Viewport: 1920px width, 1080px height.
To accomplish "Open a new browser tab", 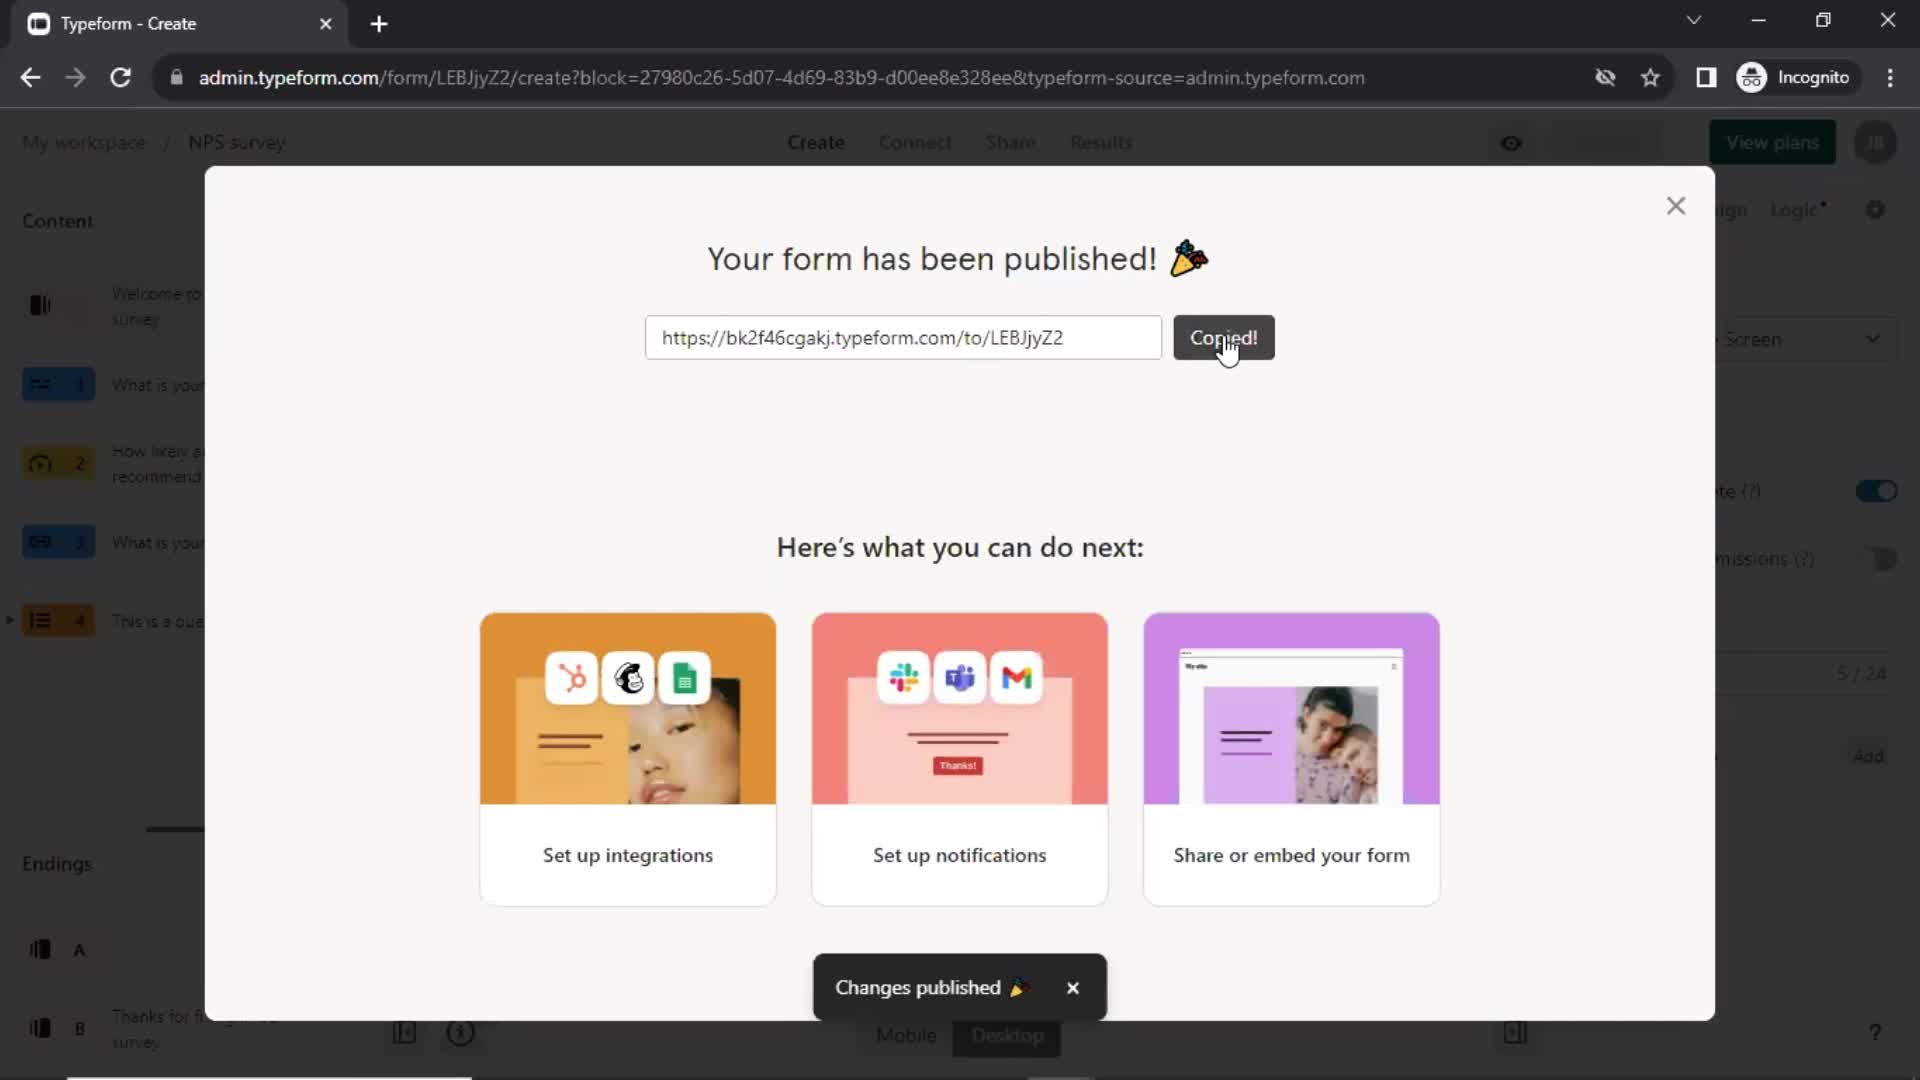I will 378,24.
